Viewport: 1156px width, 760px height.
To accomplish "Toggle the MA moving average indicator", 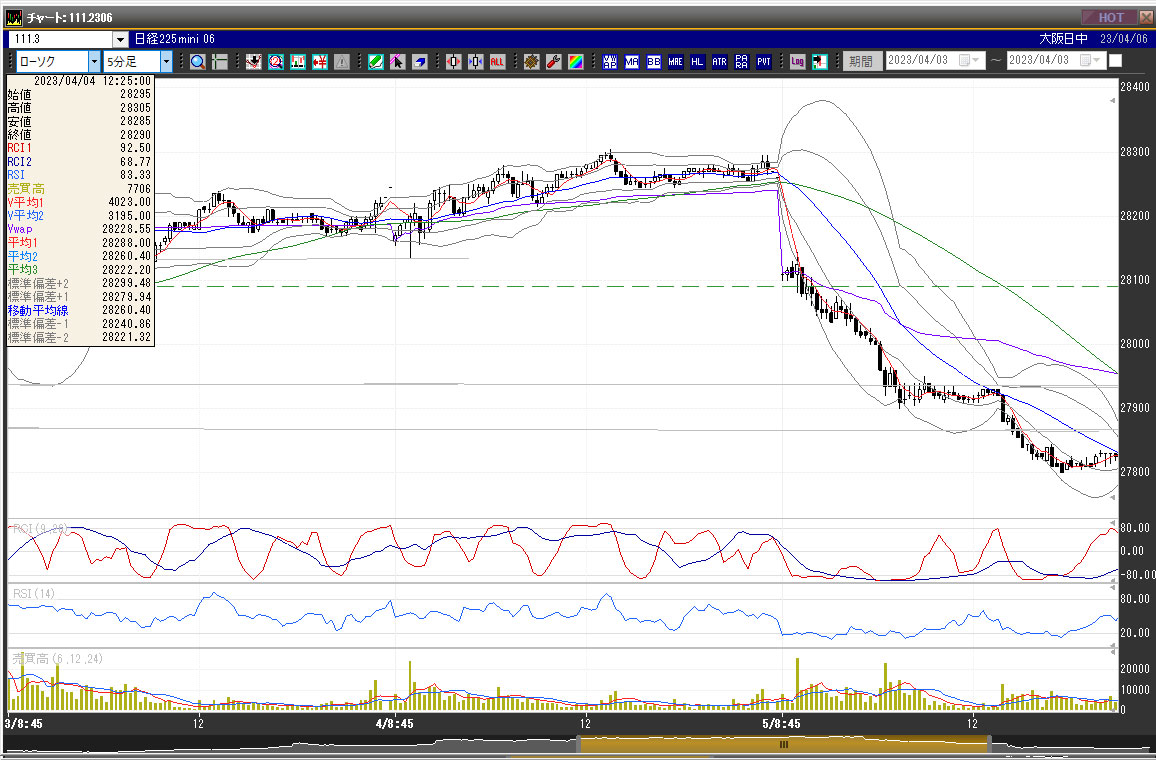I will point(632,62).
